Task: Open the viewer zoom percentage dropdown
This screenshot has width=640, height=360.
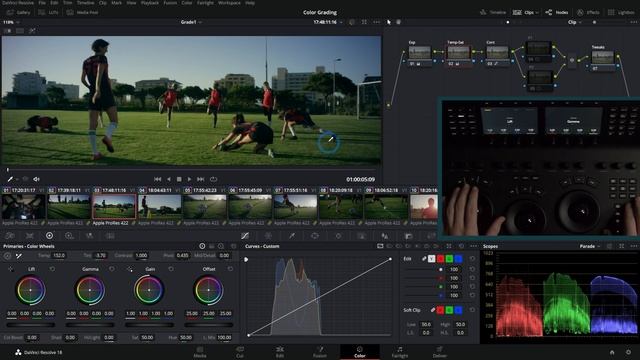Action: point(11,22)
